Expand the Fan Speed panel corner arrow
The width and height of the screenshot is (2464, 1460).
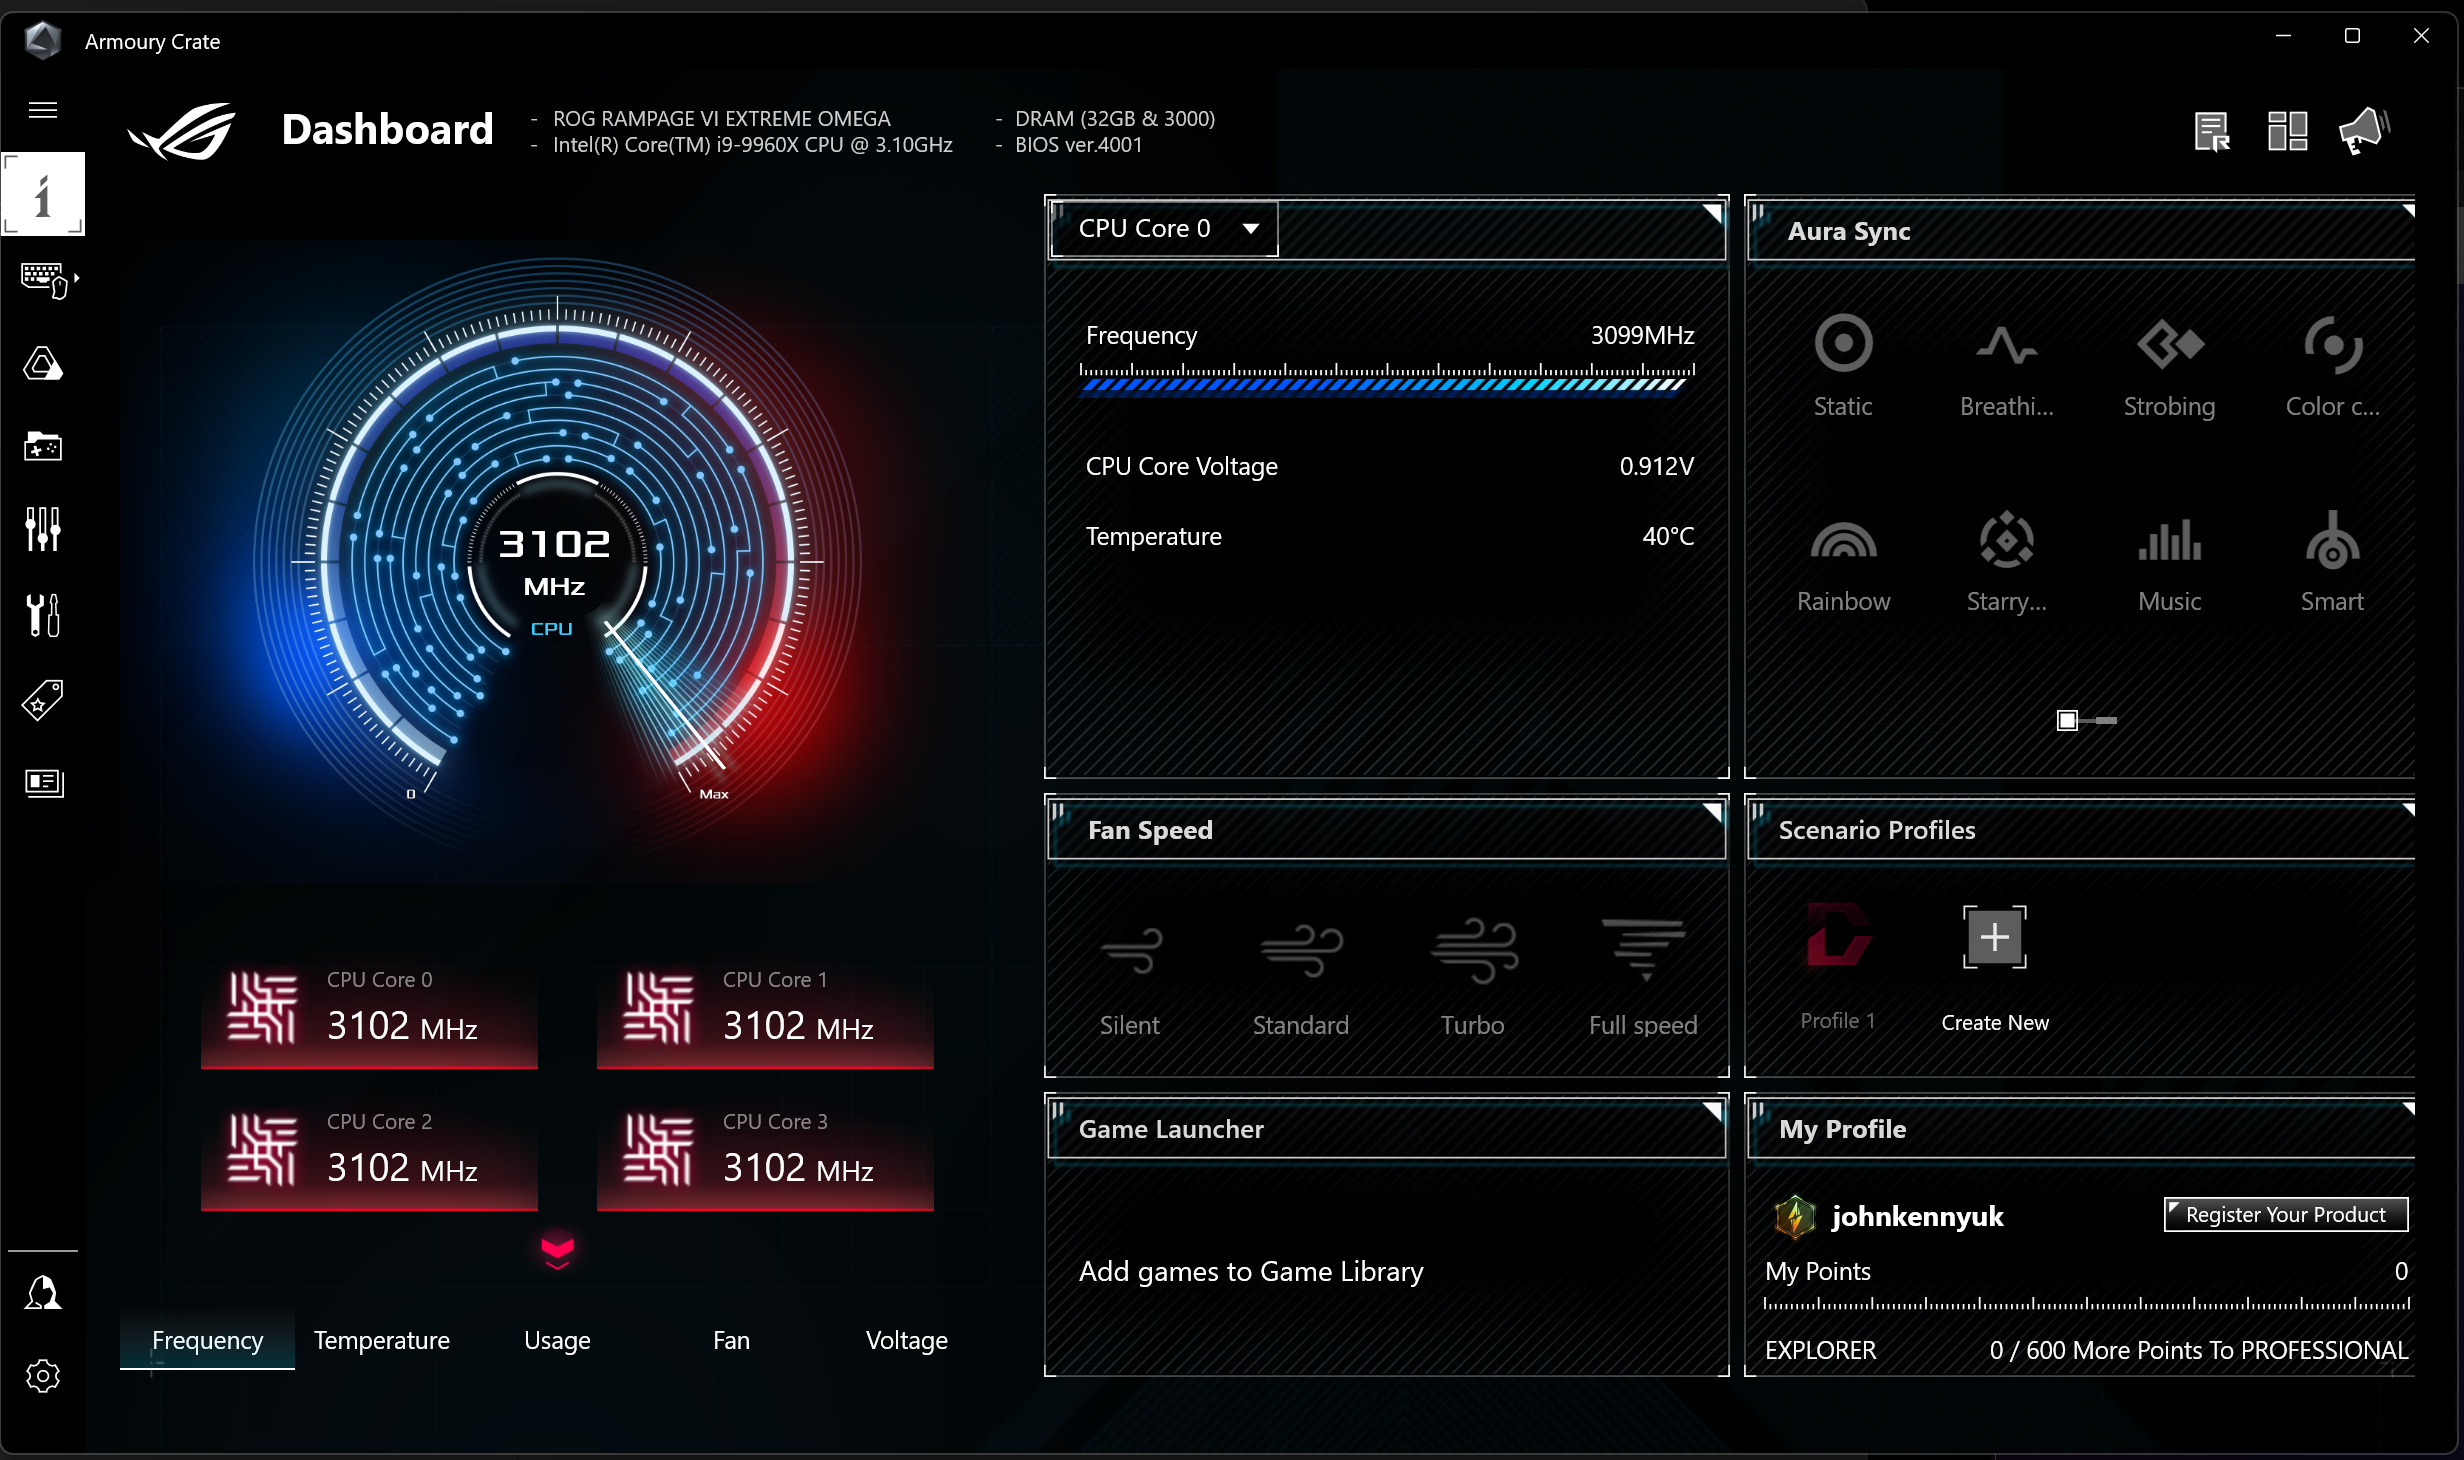click(x=1713, y=812)
